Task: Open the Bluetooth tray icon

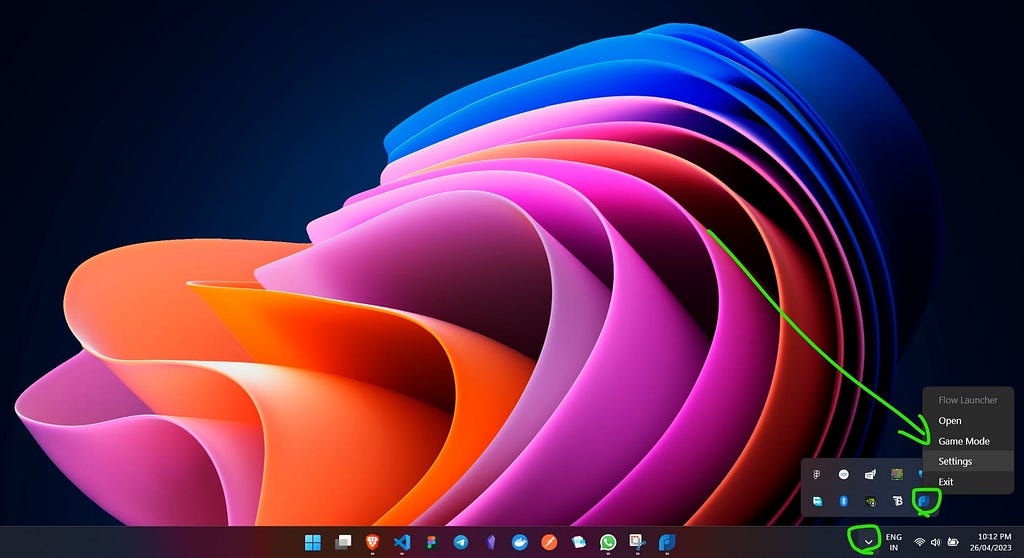Action: coord(844,501)
